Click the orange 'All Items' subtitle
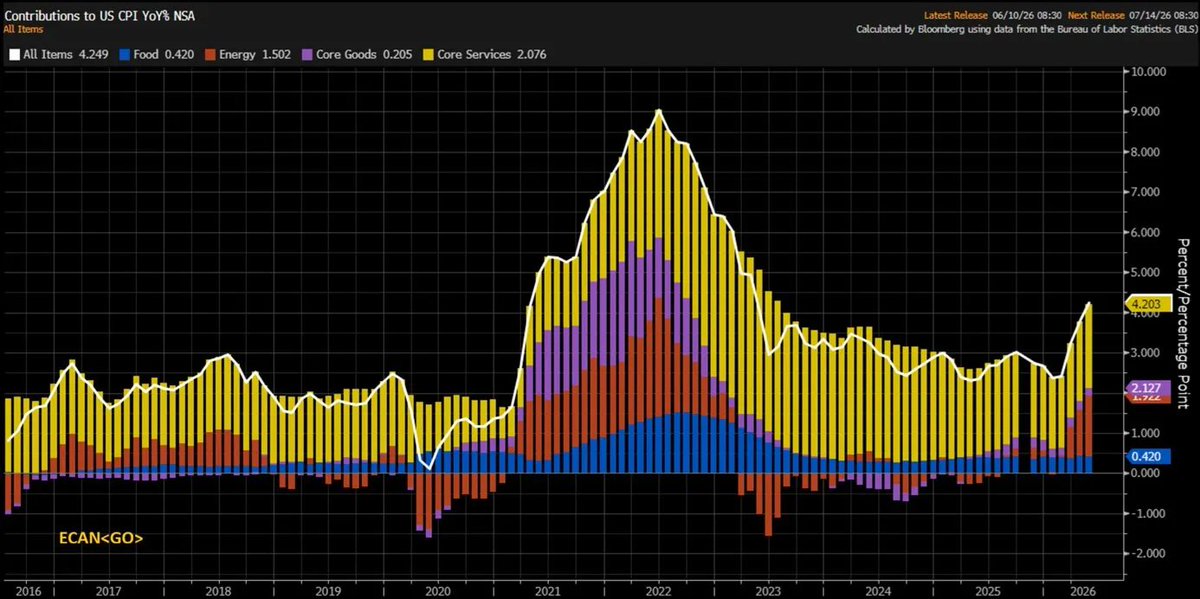This screenshot has height=599, width=1200. coord(24,29)
